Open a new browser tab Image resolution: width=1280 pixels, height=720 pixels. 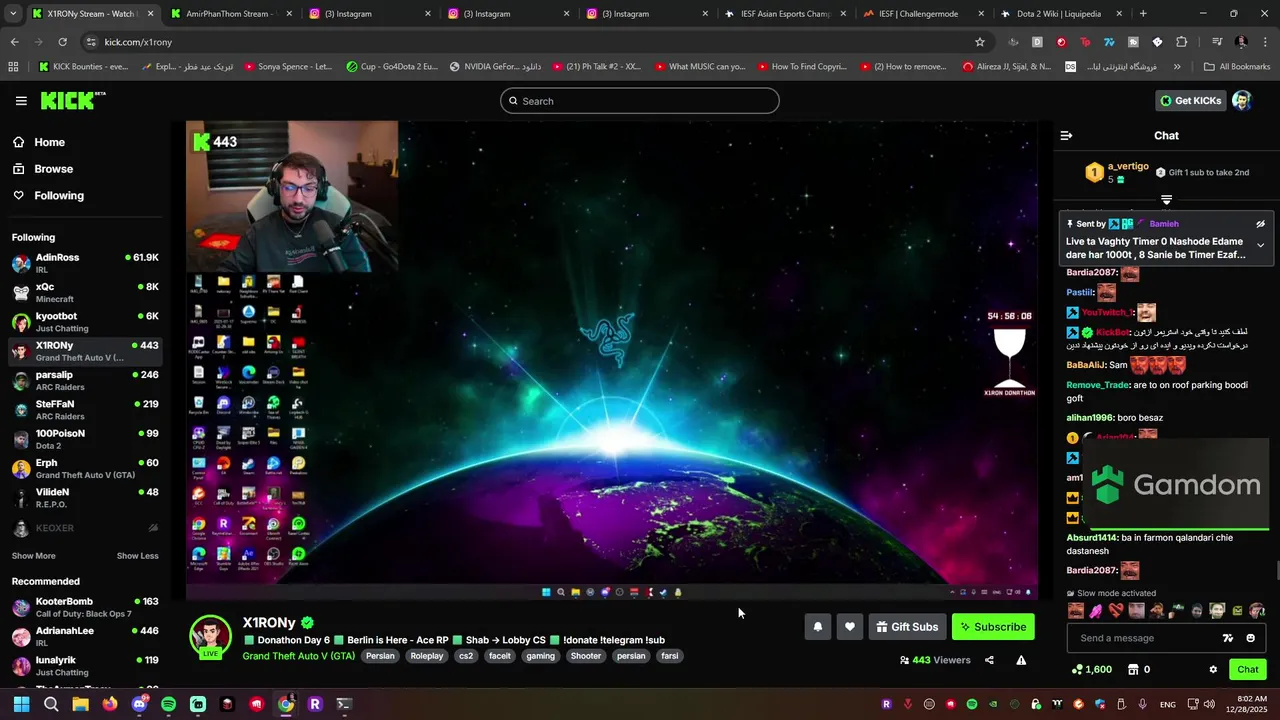tap(1143, 14)
